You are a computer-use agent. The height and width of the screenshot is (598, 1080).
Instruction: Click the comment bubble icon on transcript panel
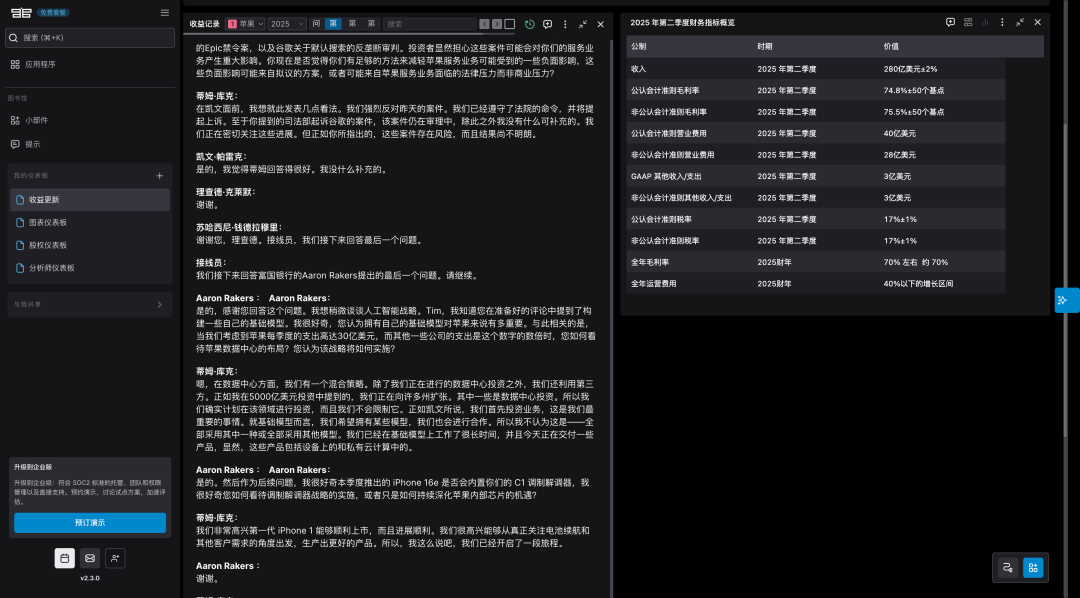coord(547,23)
